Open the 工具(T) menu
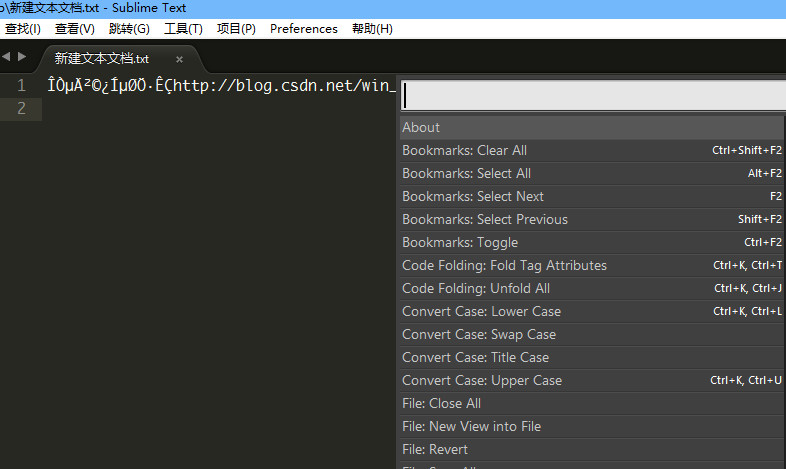The image size is (786, 469). [183, 29]
